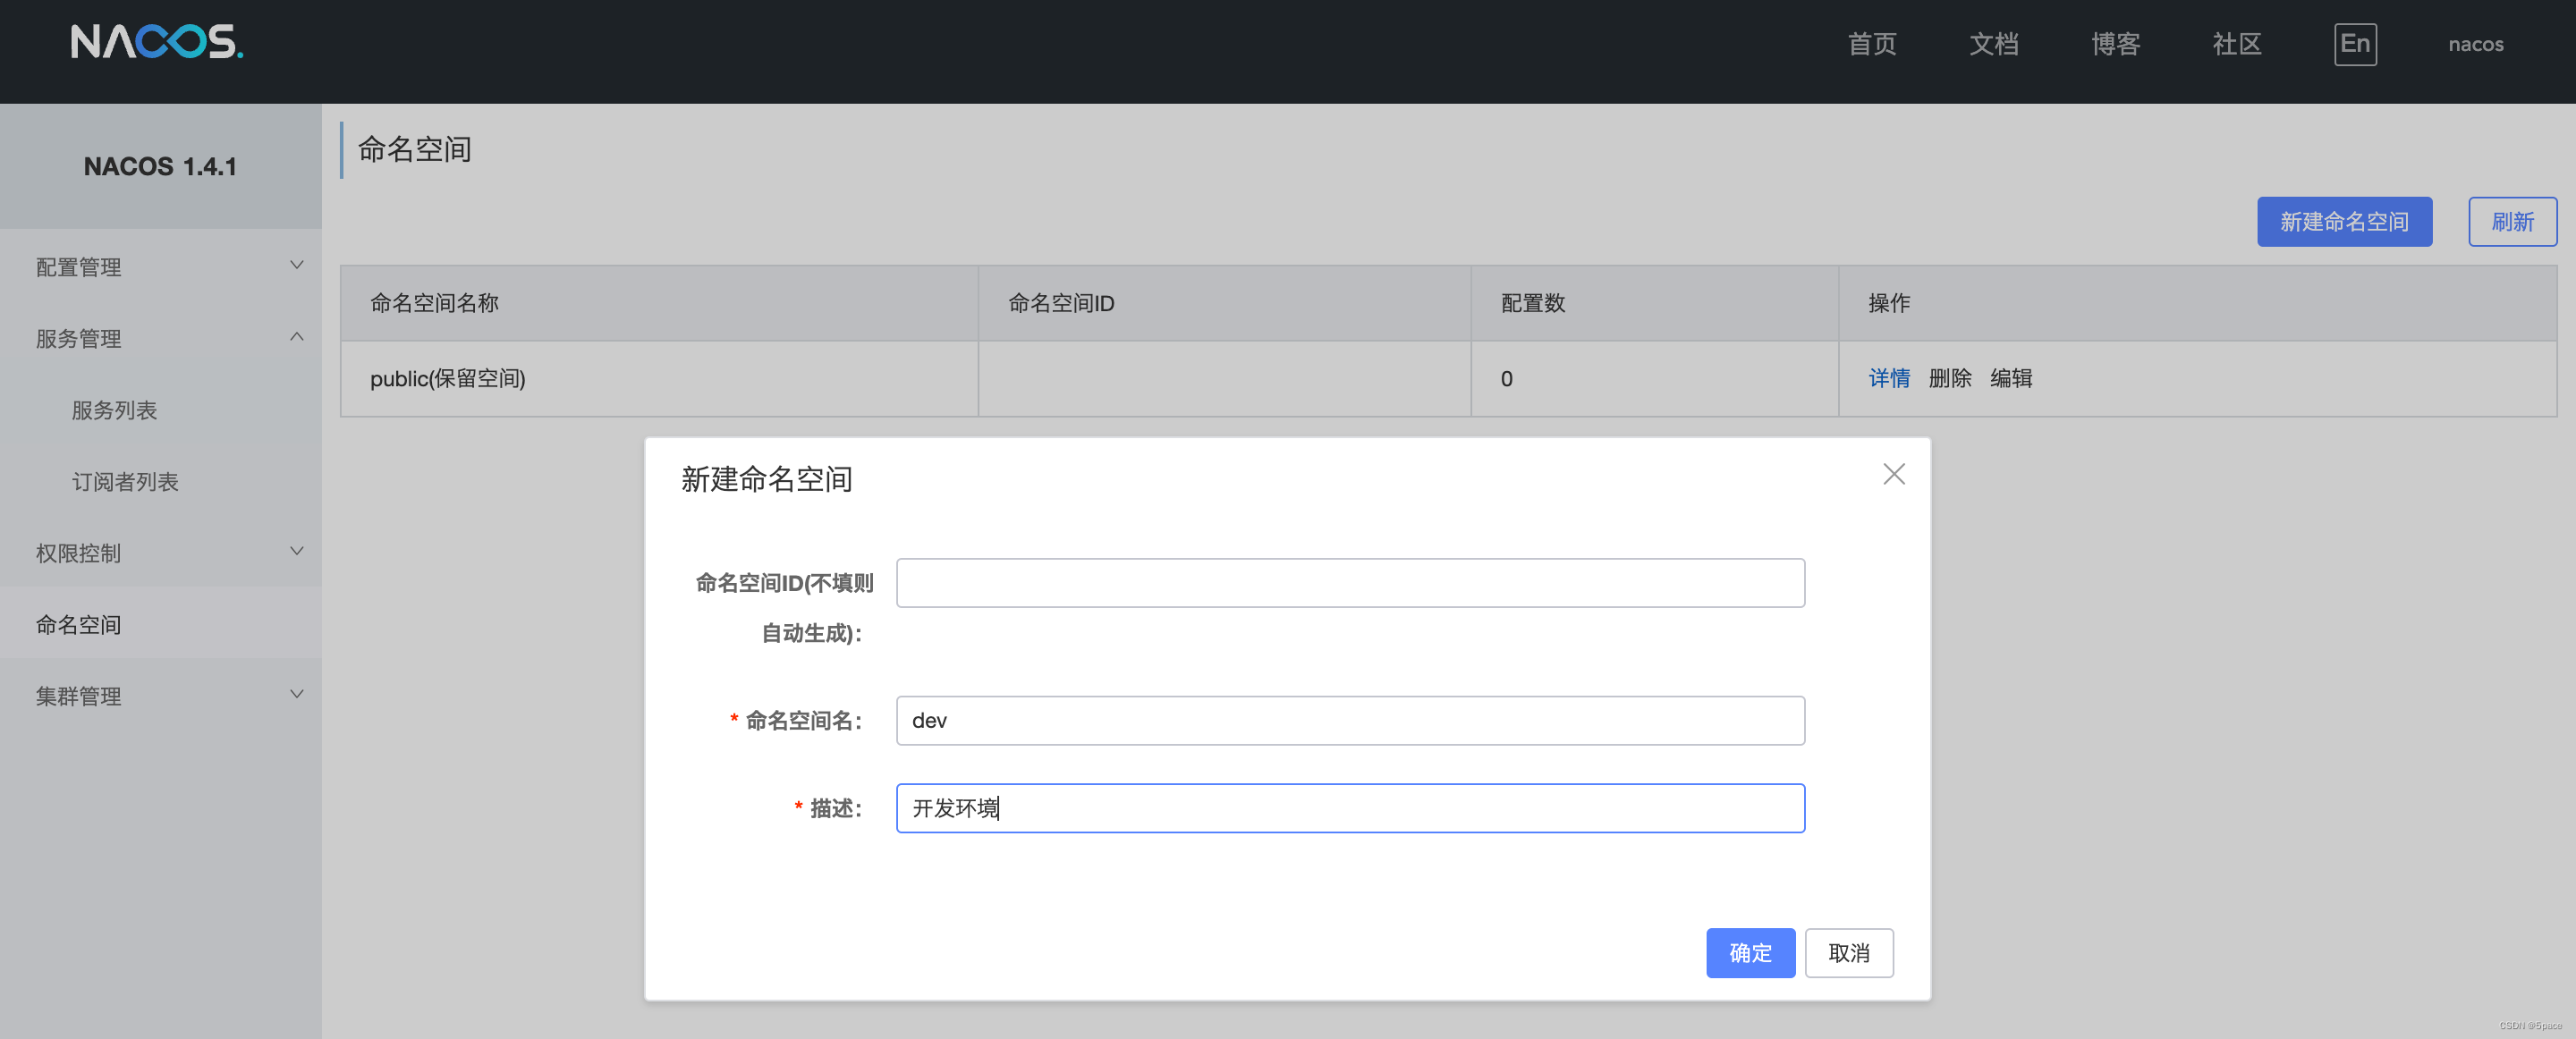Open 详情 for public namespace
This screenshot has width=2576, height=1039.
[1889, 378]
